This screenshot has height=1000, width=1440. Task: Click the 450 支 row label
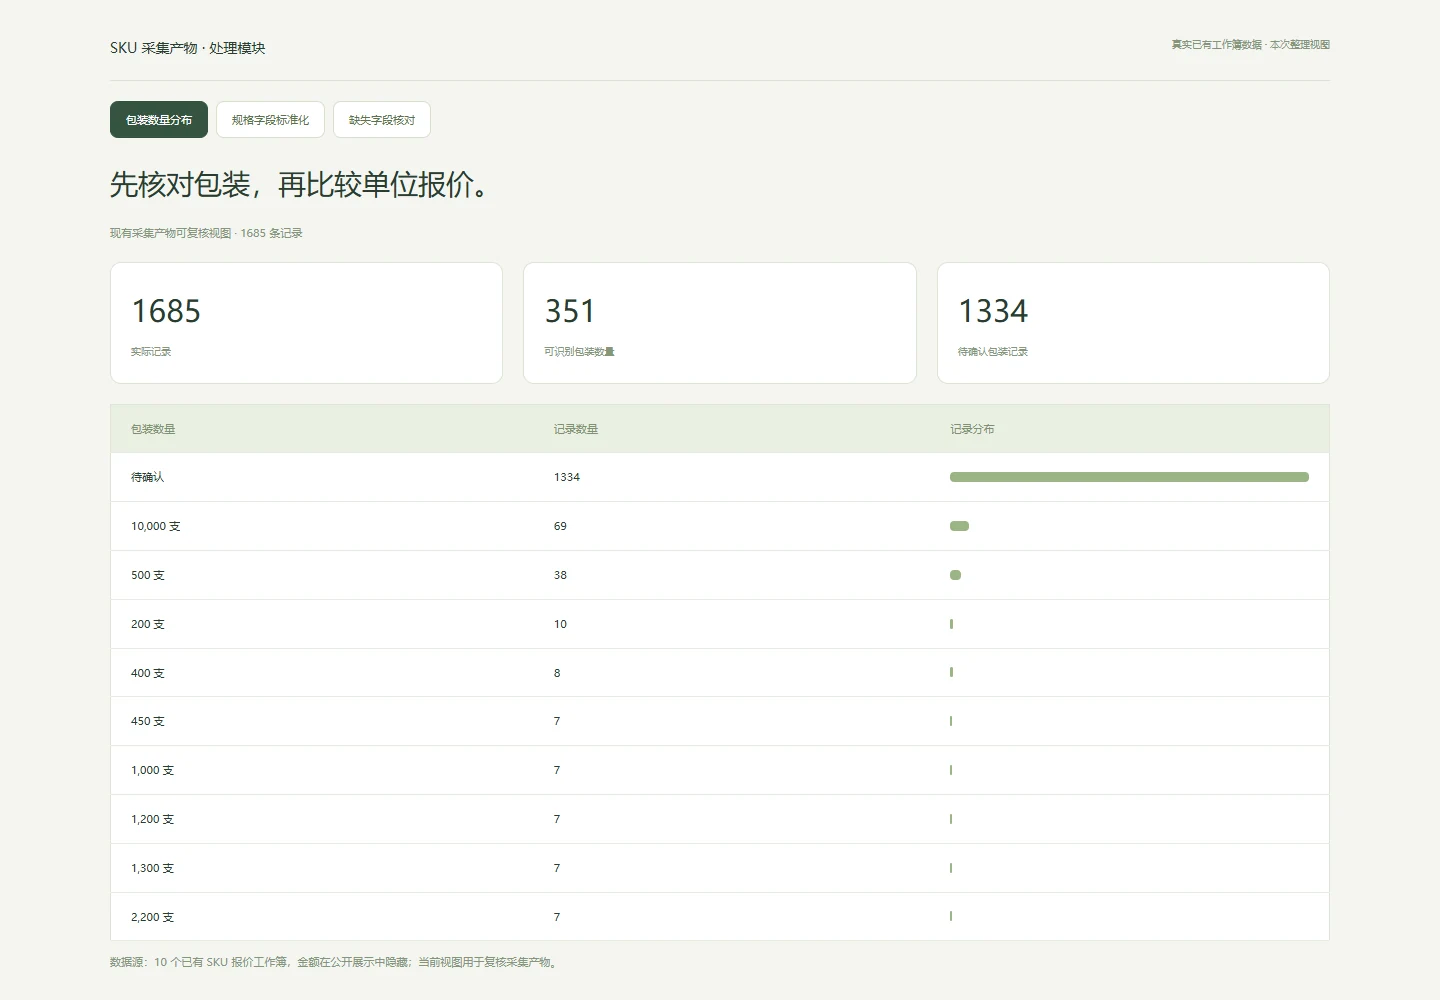[x=148, y=721]
